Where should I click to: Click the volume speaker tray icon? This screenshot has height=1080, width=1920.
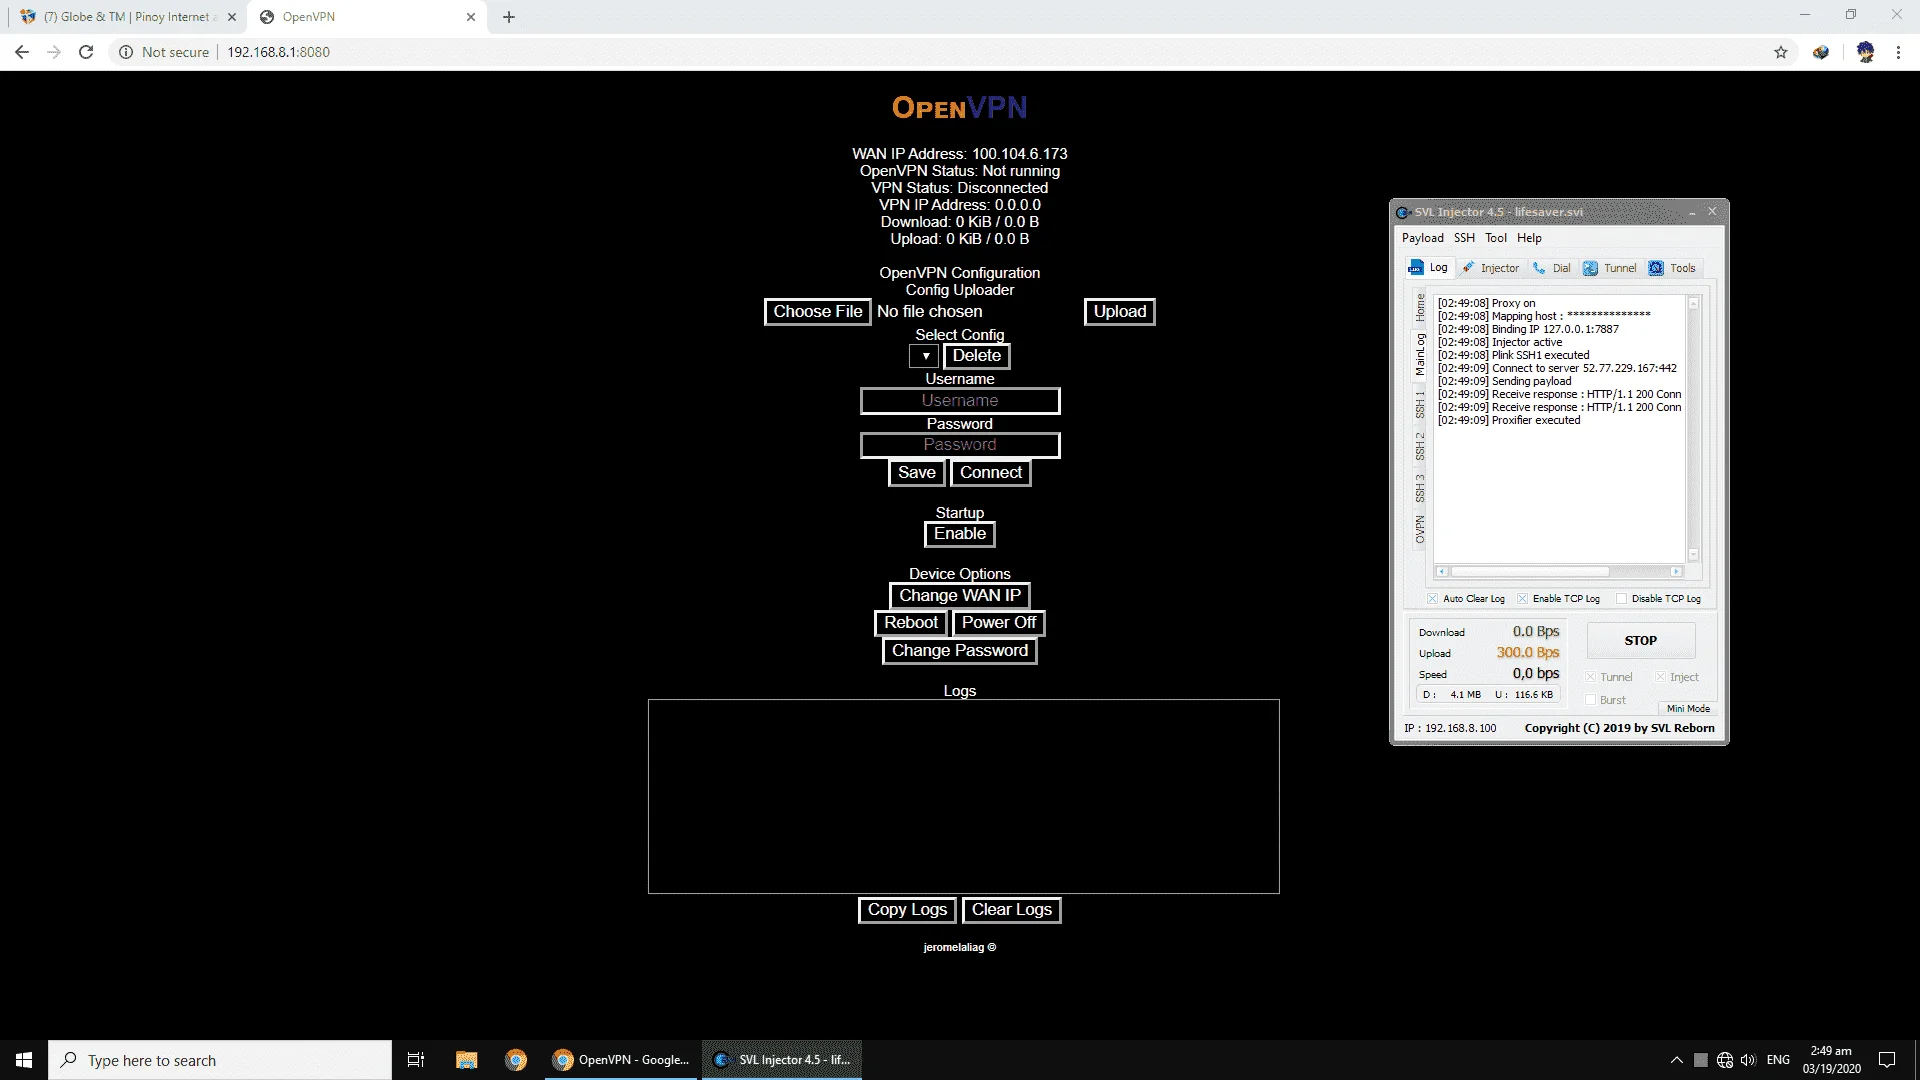coord(1748,1060)
